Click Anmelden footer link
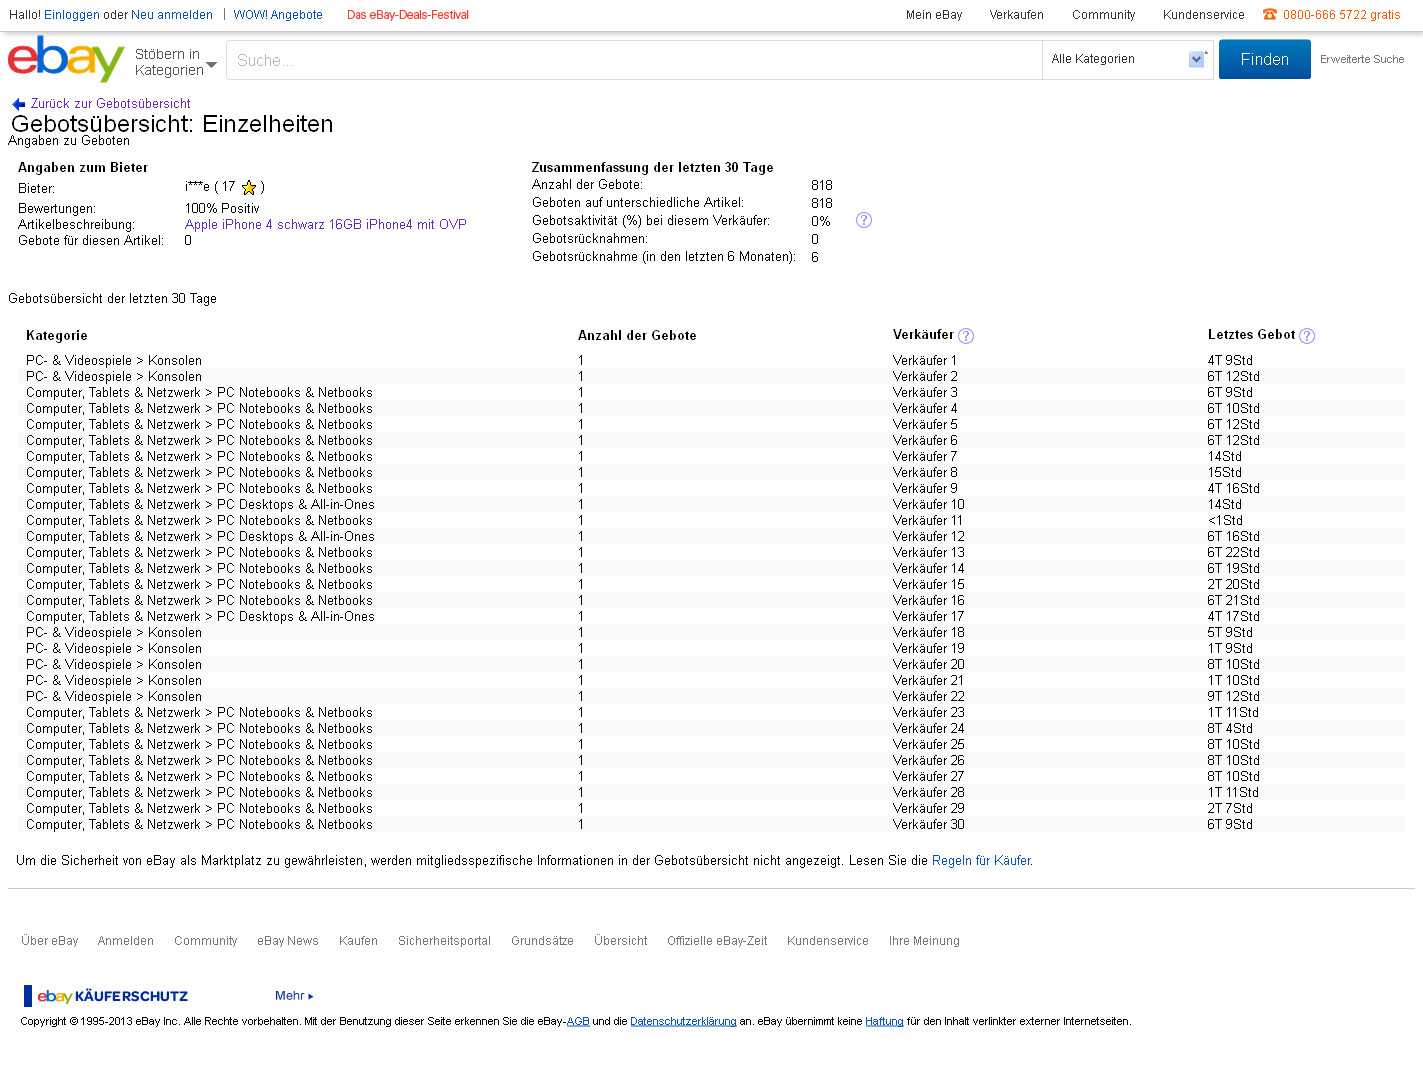The height and width of the screenshot is (1079, 1423). click(126, 941)
